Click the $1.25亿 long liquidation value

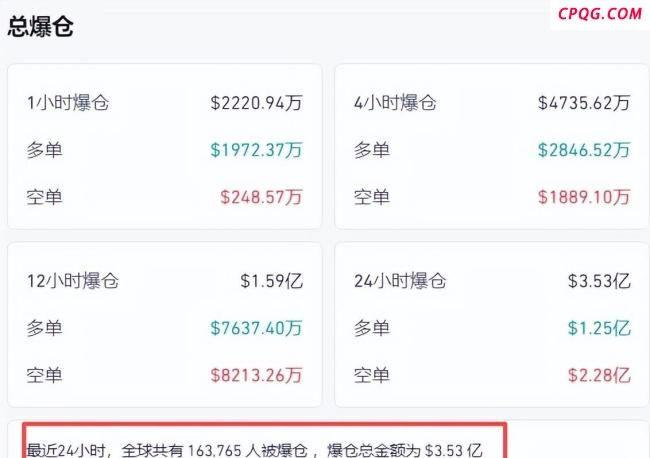599,328
